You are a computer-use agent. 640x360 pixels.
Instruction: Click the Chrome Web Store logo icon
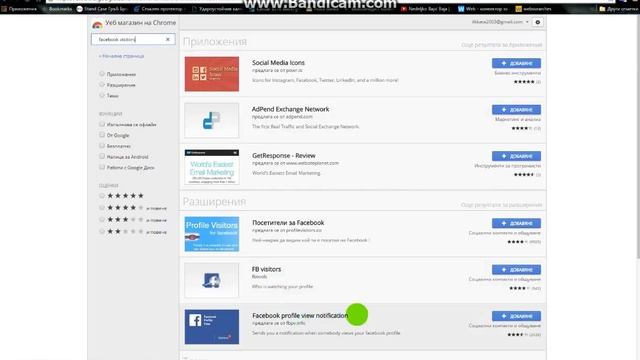tap(97, 24)
